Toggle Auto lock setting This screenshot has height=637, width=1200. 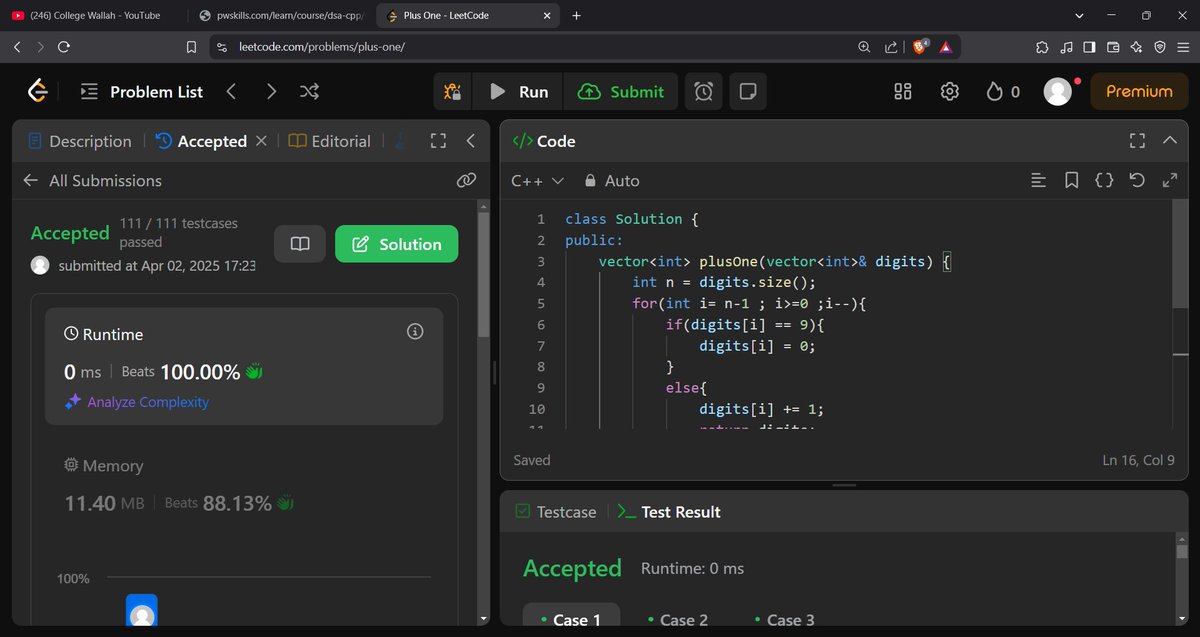click(611, 181)
